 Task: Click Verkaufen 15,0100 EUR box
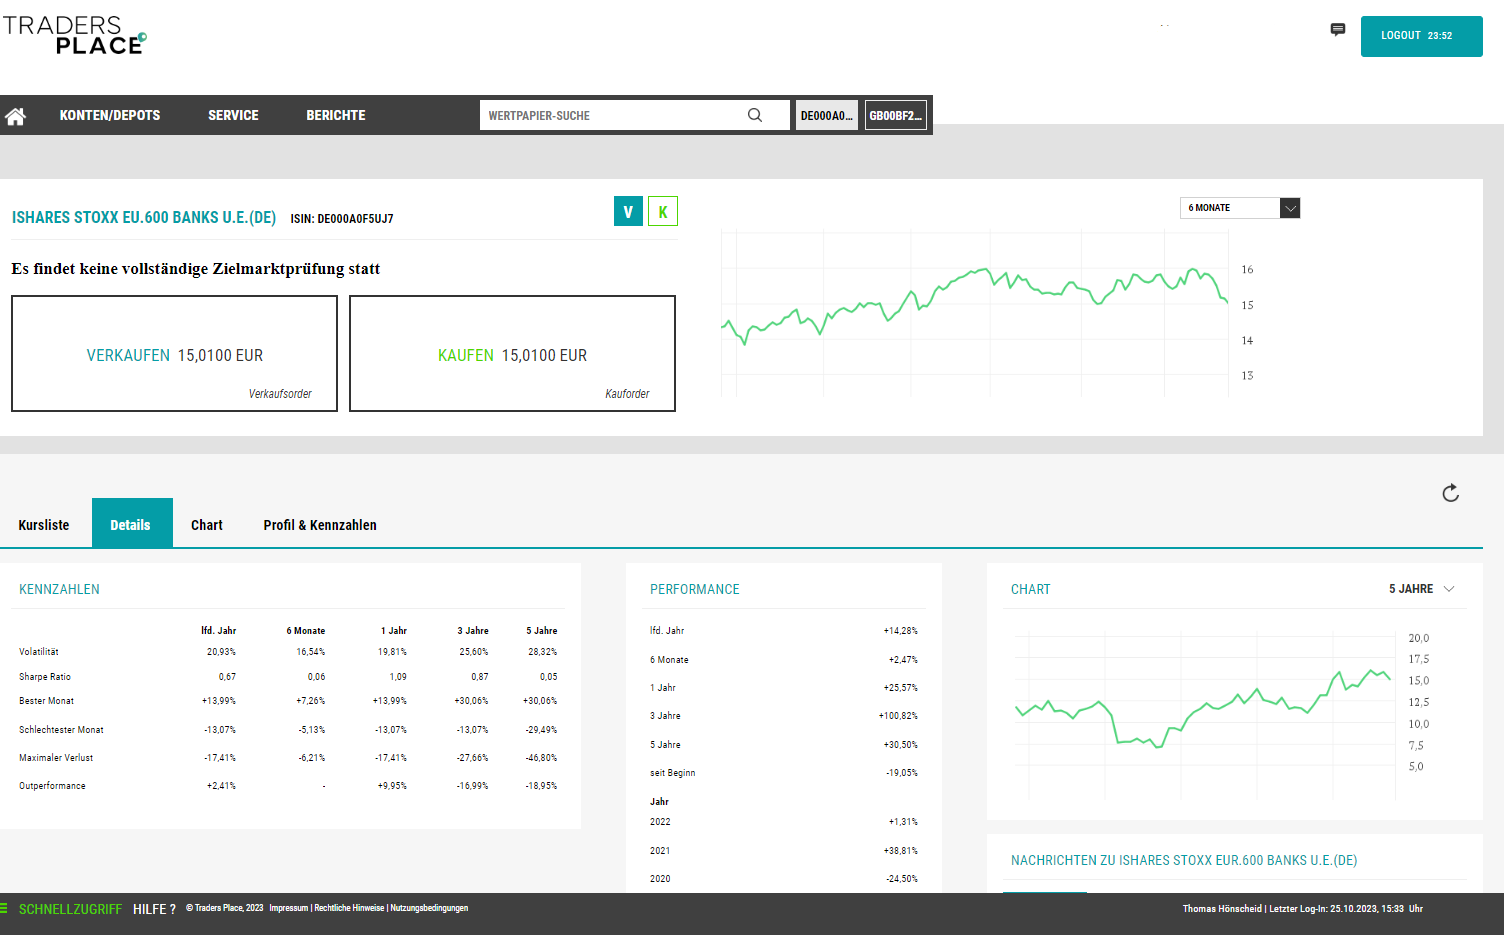point(174,353)
